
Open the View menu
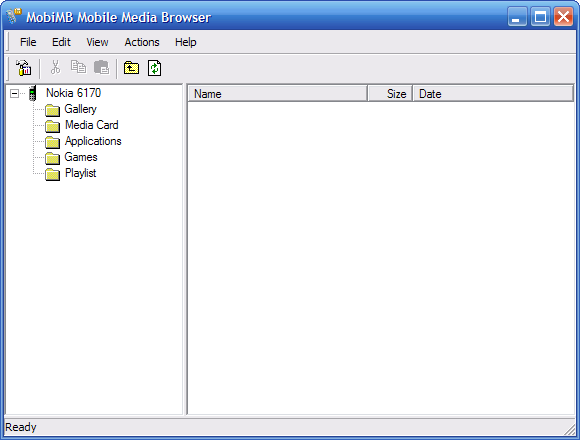97,42
